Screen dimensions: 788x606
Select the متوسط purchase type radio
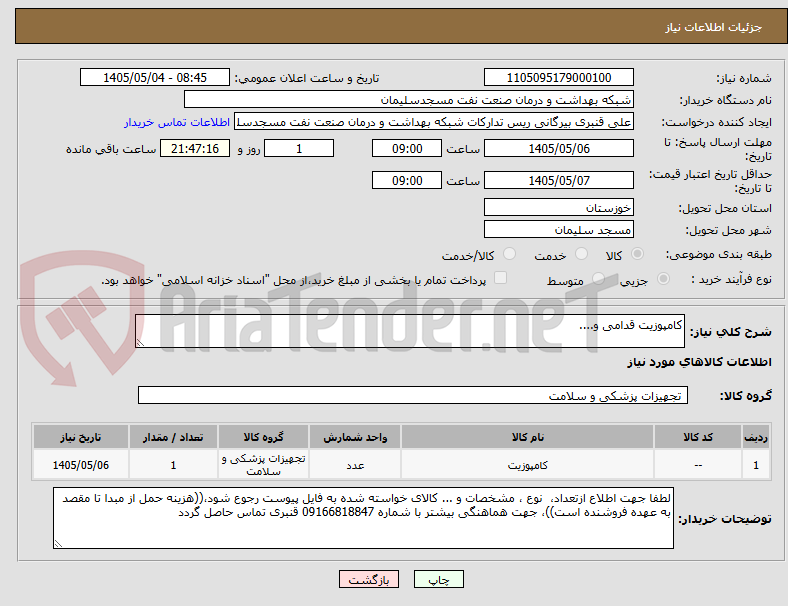coord(598,278)
